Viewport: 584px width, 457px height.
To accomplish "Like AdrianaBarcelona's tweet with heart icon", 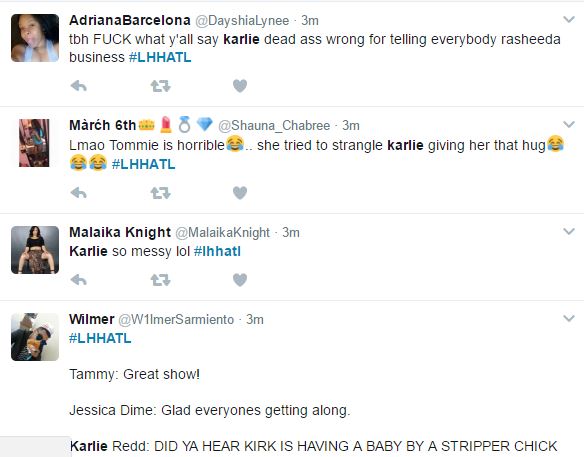I will point(240,86).
